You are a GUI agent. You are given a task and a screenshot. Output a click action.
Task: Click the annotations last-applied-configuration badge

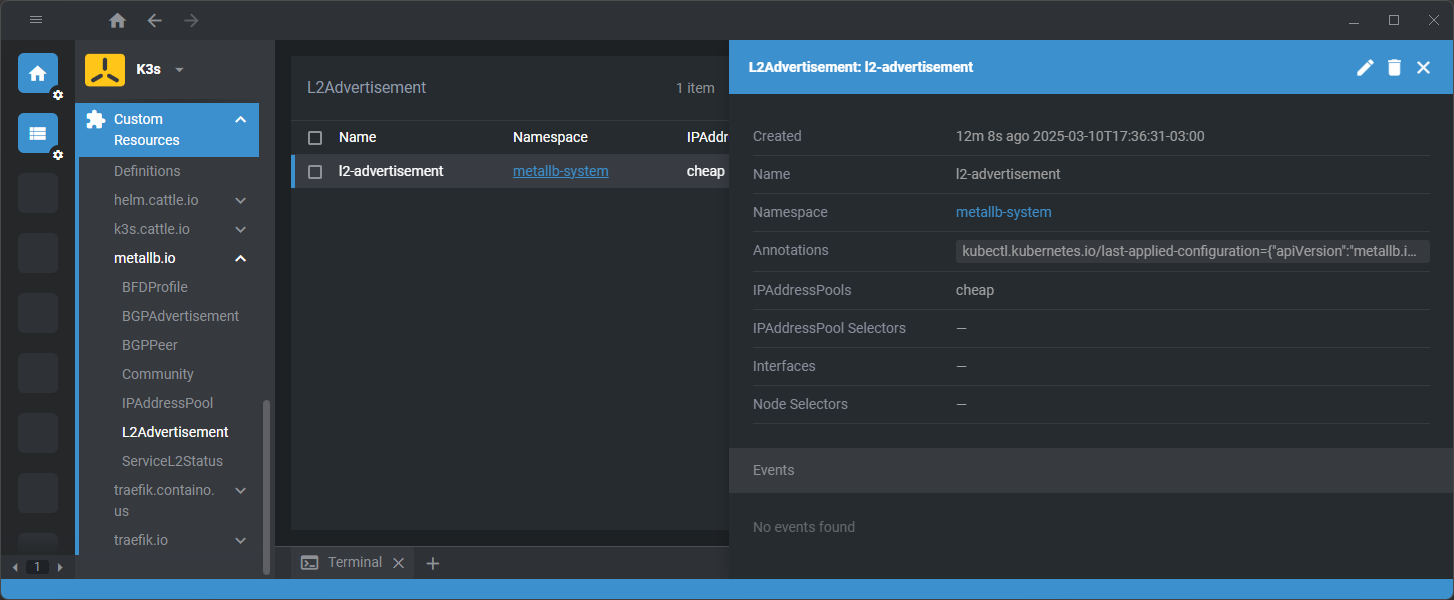pos(1192,251)
